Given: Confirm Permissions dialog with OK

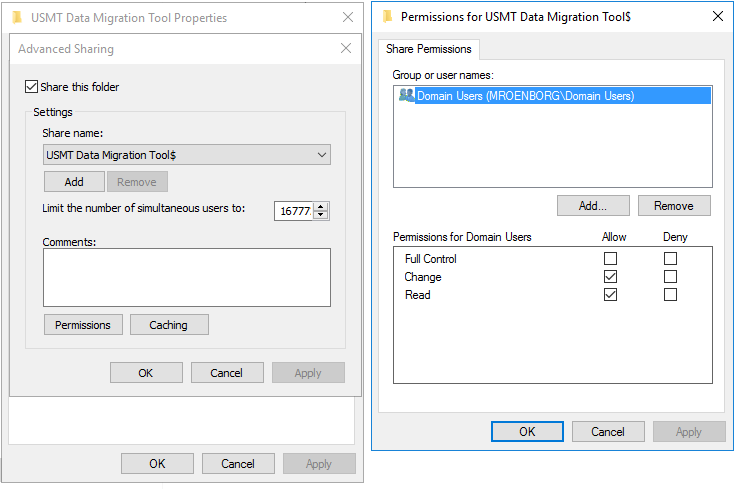Looking at the screenshot, I should [x=527, y=431].
